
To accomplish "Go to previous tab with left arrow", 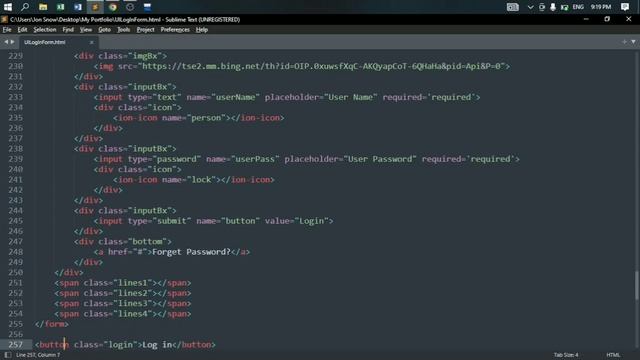I will (x=6, y=42).
